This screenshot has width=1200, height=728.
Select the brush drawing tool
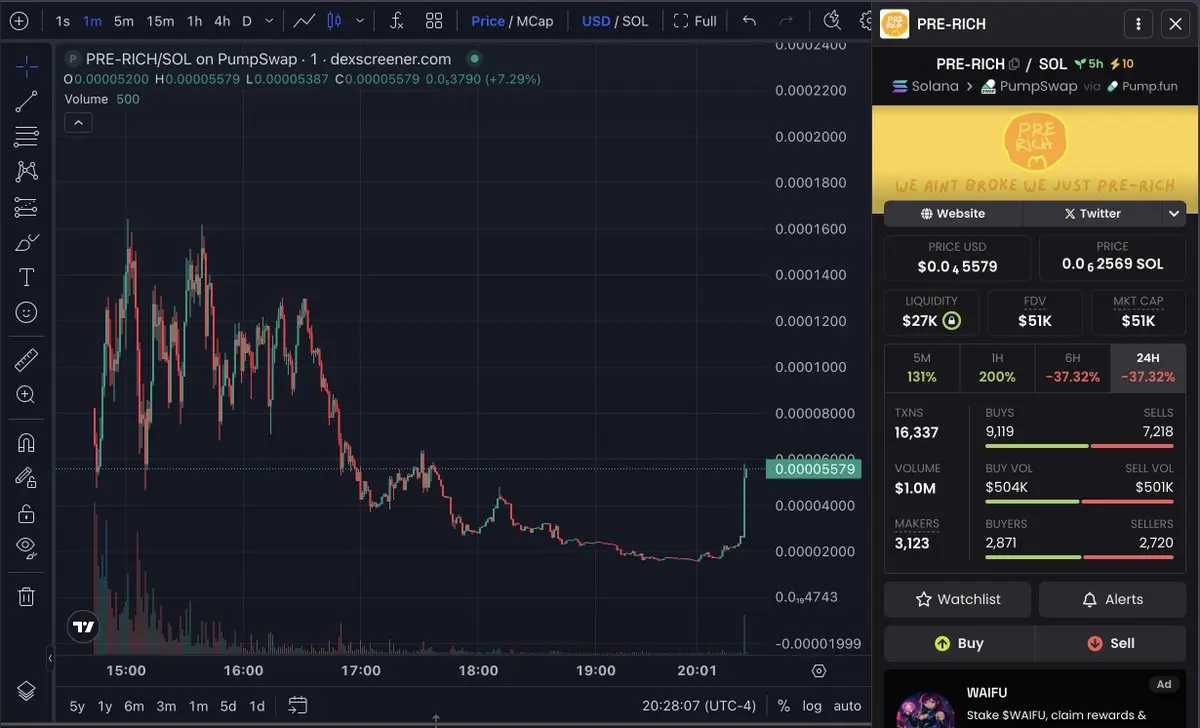(x=27, y=242)
